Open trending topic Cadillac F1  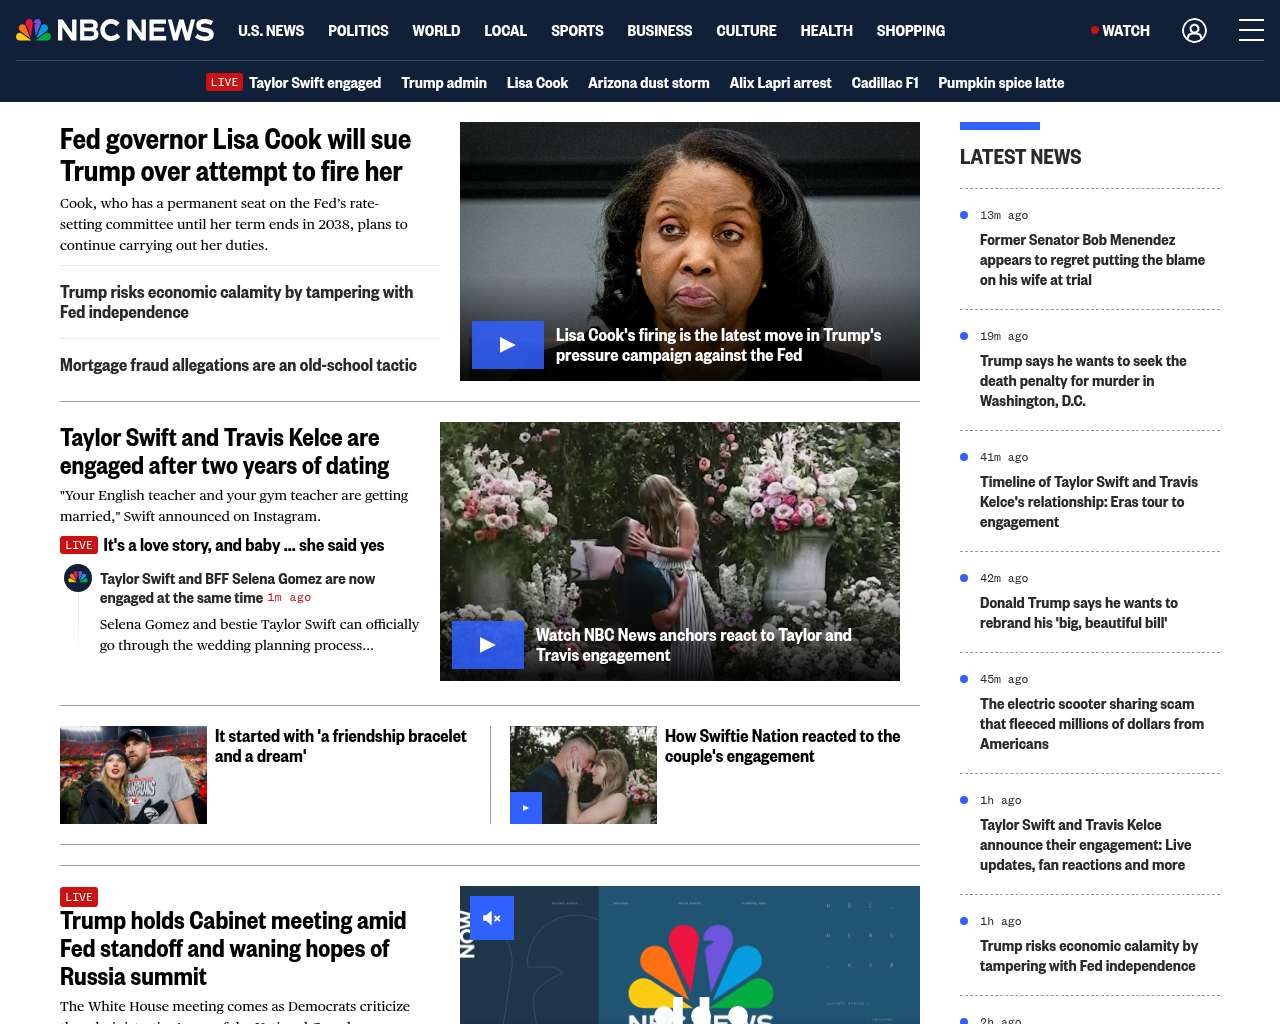pyautogui.click(x=885, y=83)
